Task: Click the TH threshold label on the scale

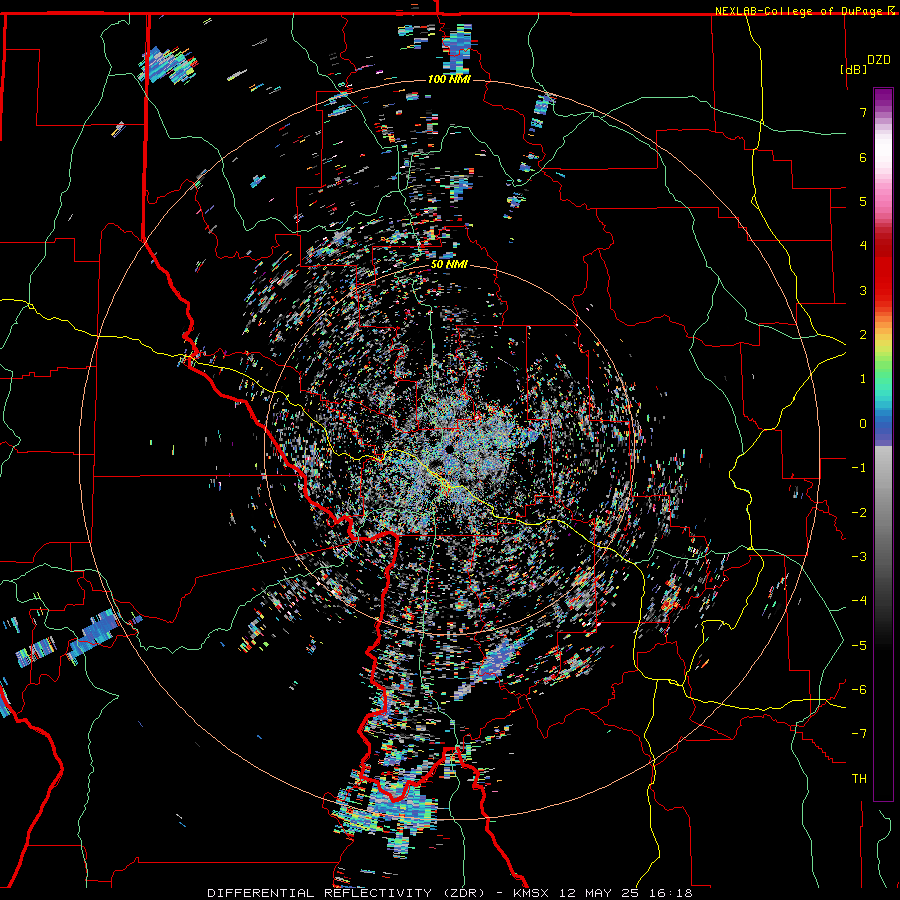Action: (x=859, y=779)
